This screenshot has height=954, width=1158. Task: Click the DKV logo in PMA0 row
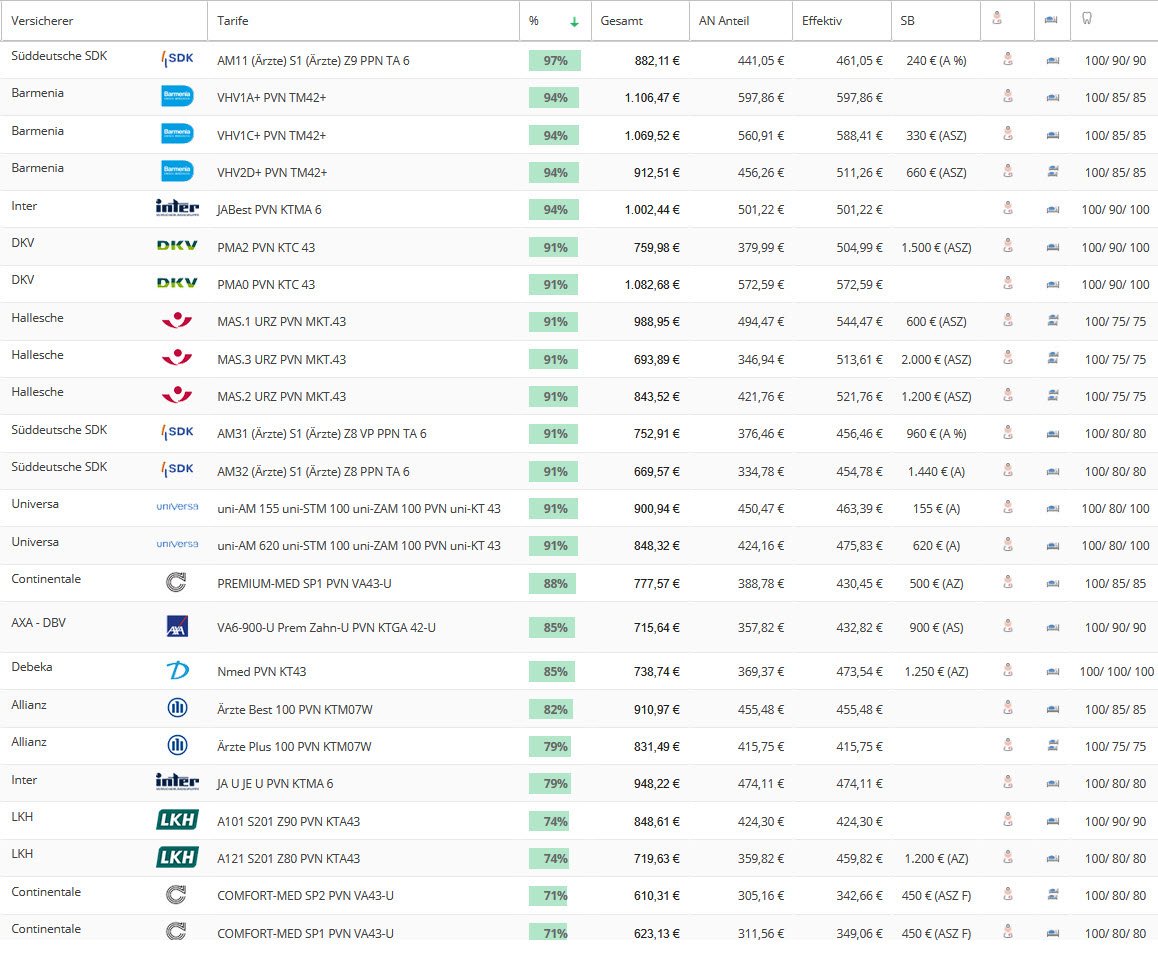[177, 284]
